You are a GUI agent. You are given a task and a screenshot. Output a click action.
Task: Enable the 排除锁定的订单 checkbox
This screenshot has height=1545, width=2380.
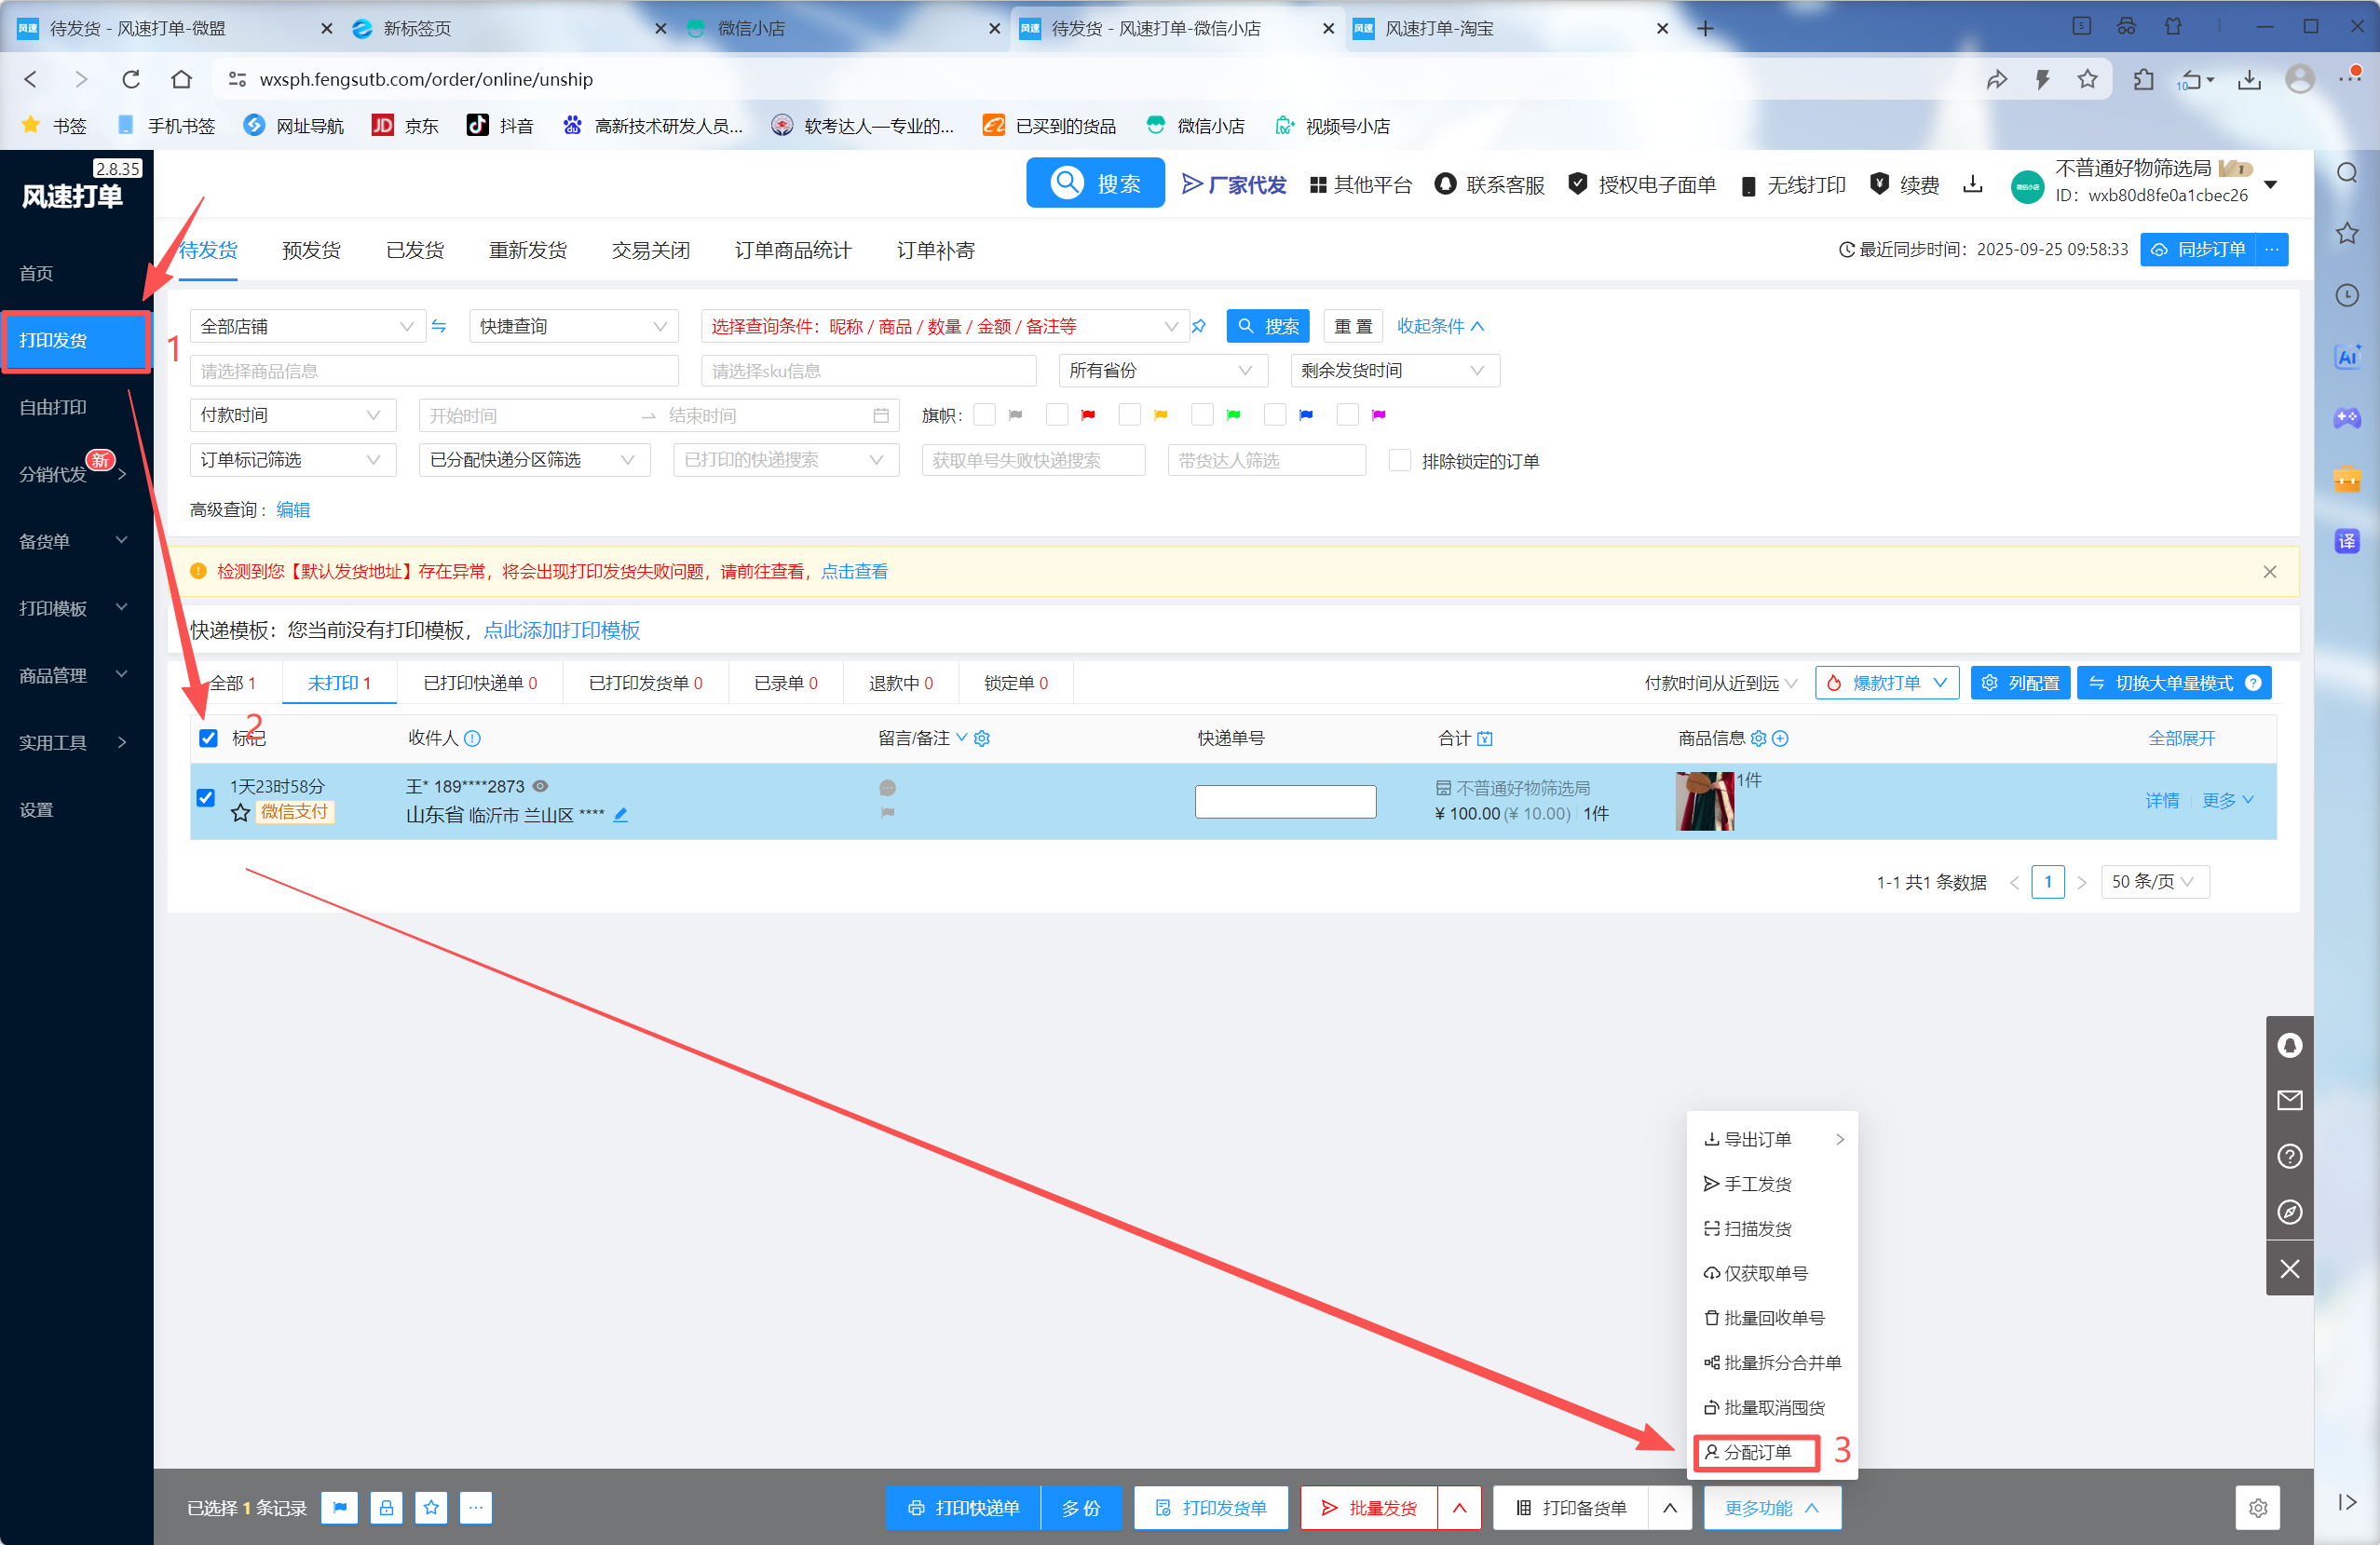click(x=1400, y=460)
